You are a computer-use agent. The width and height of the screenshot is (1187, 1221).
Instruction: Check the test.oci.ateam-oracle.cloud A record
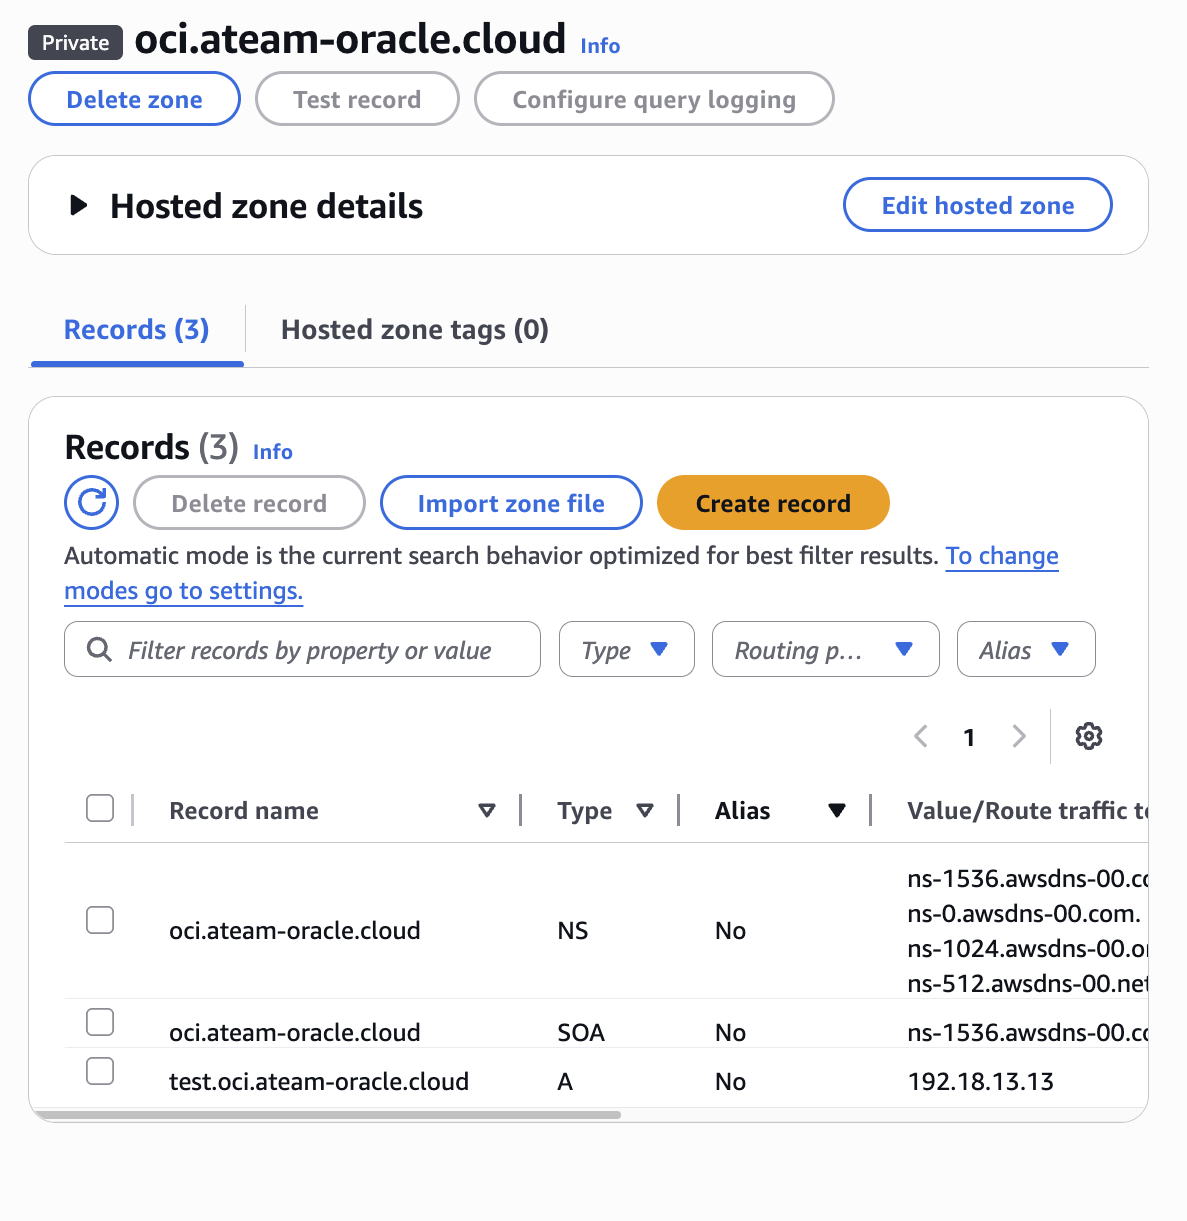[100, 1071]
